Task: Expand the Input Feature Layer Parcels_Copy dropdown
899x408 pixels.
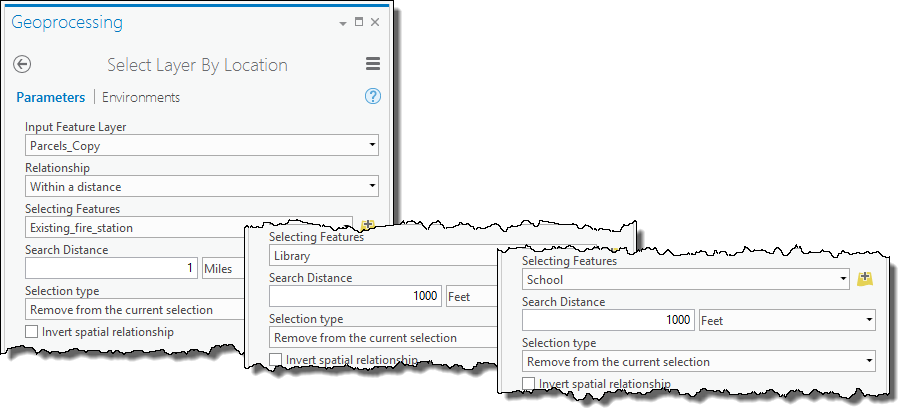Action: pos(372,146)
